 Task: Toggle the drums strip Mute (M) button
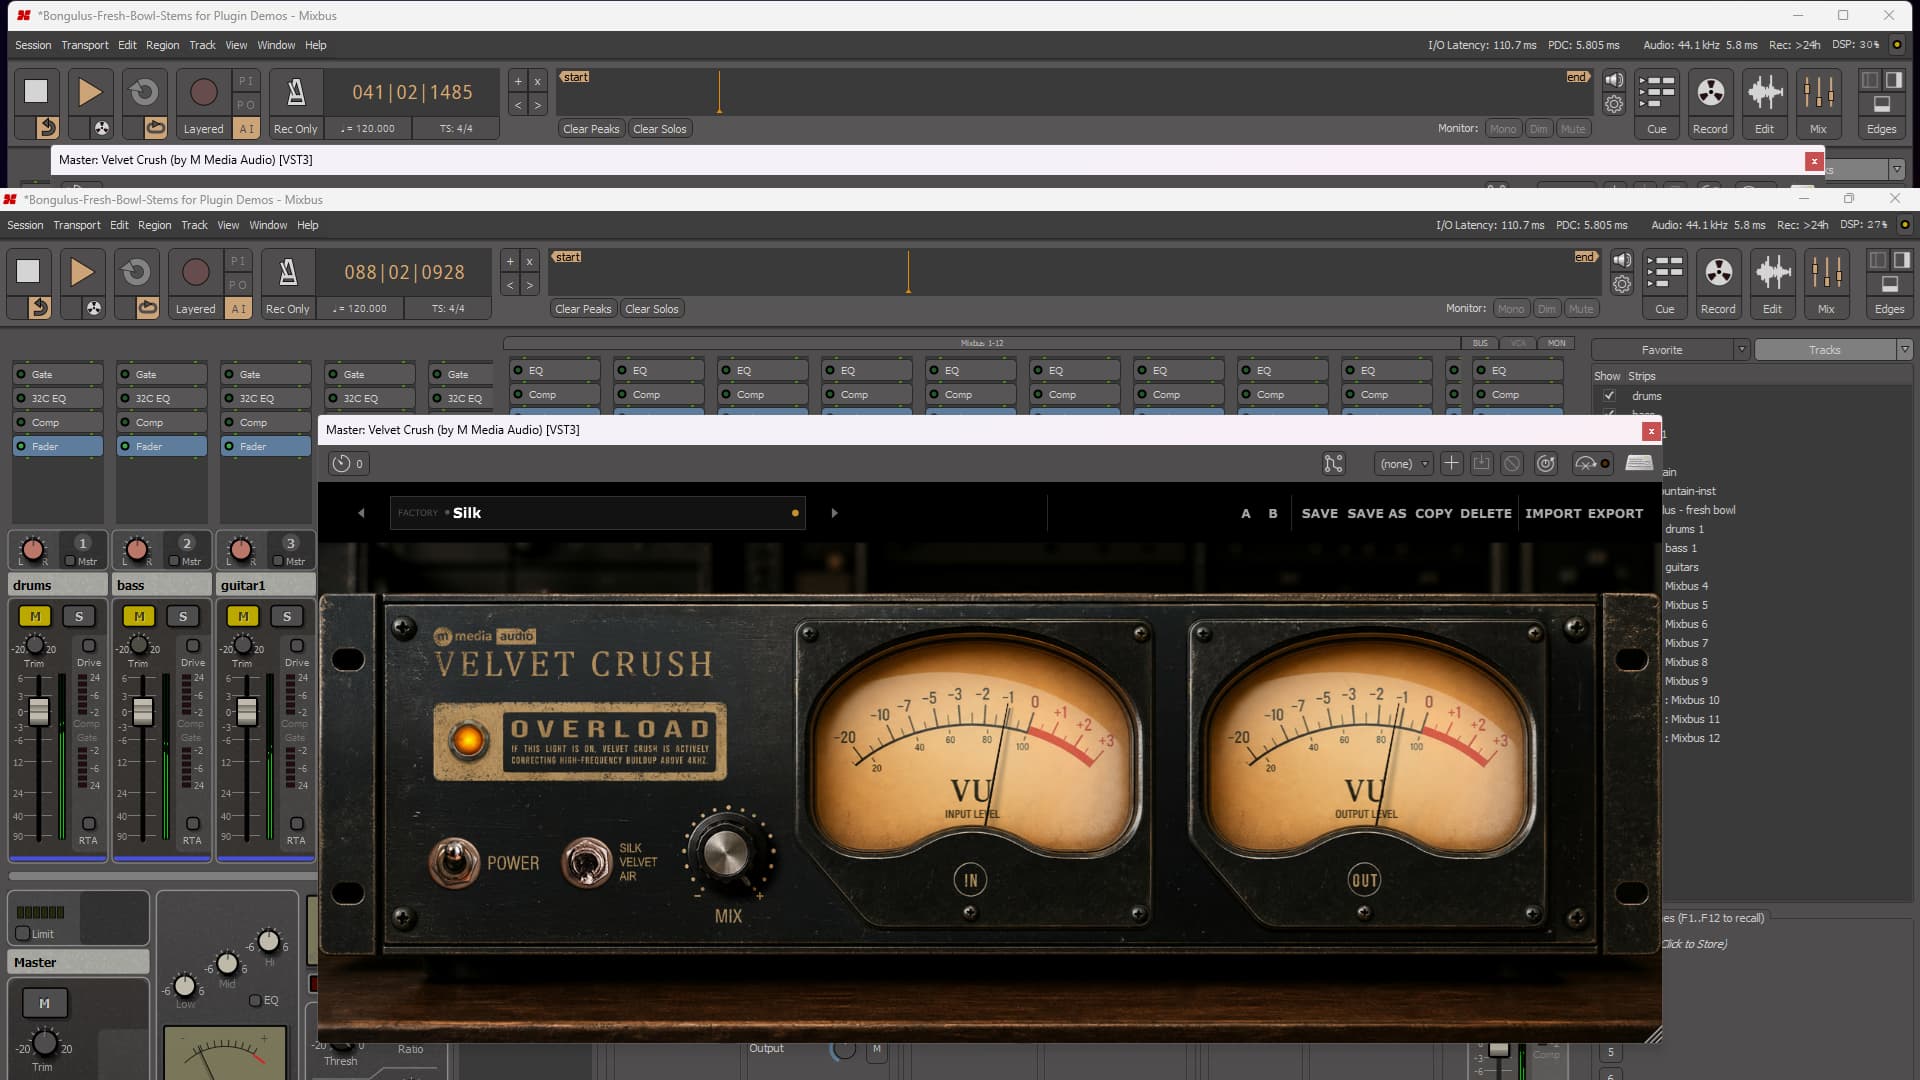pos(35,616)
